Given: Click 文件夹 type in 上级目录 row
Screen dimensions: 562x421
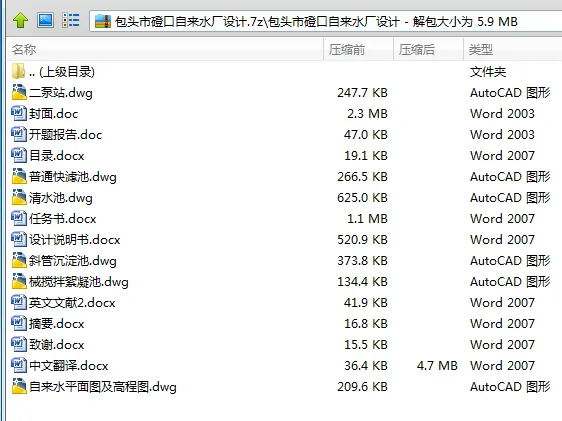Looking at the screenshot, I should point(488,72).
